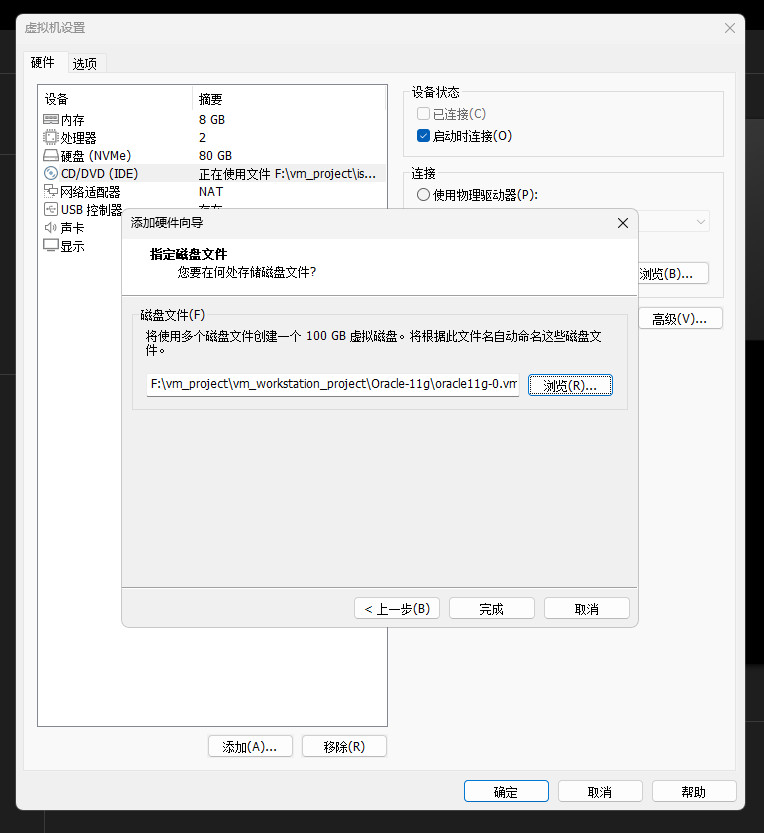Switch to the 选项 tab
764x833 pixels.
(85, 64)
